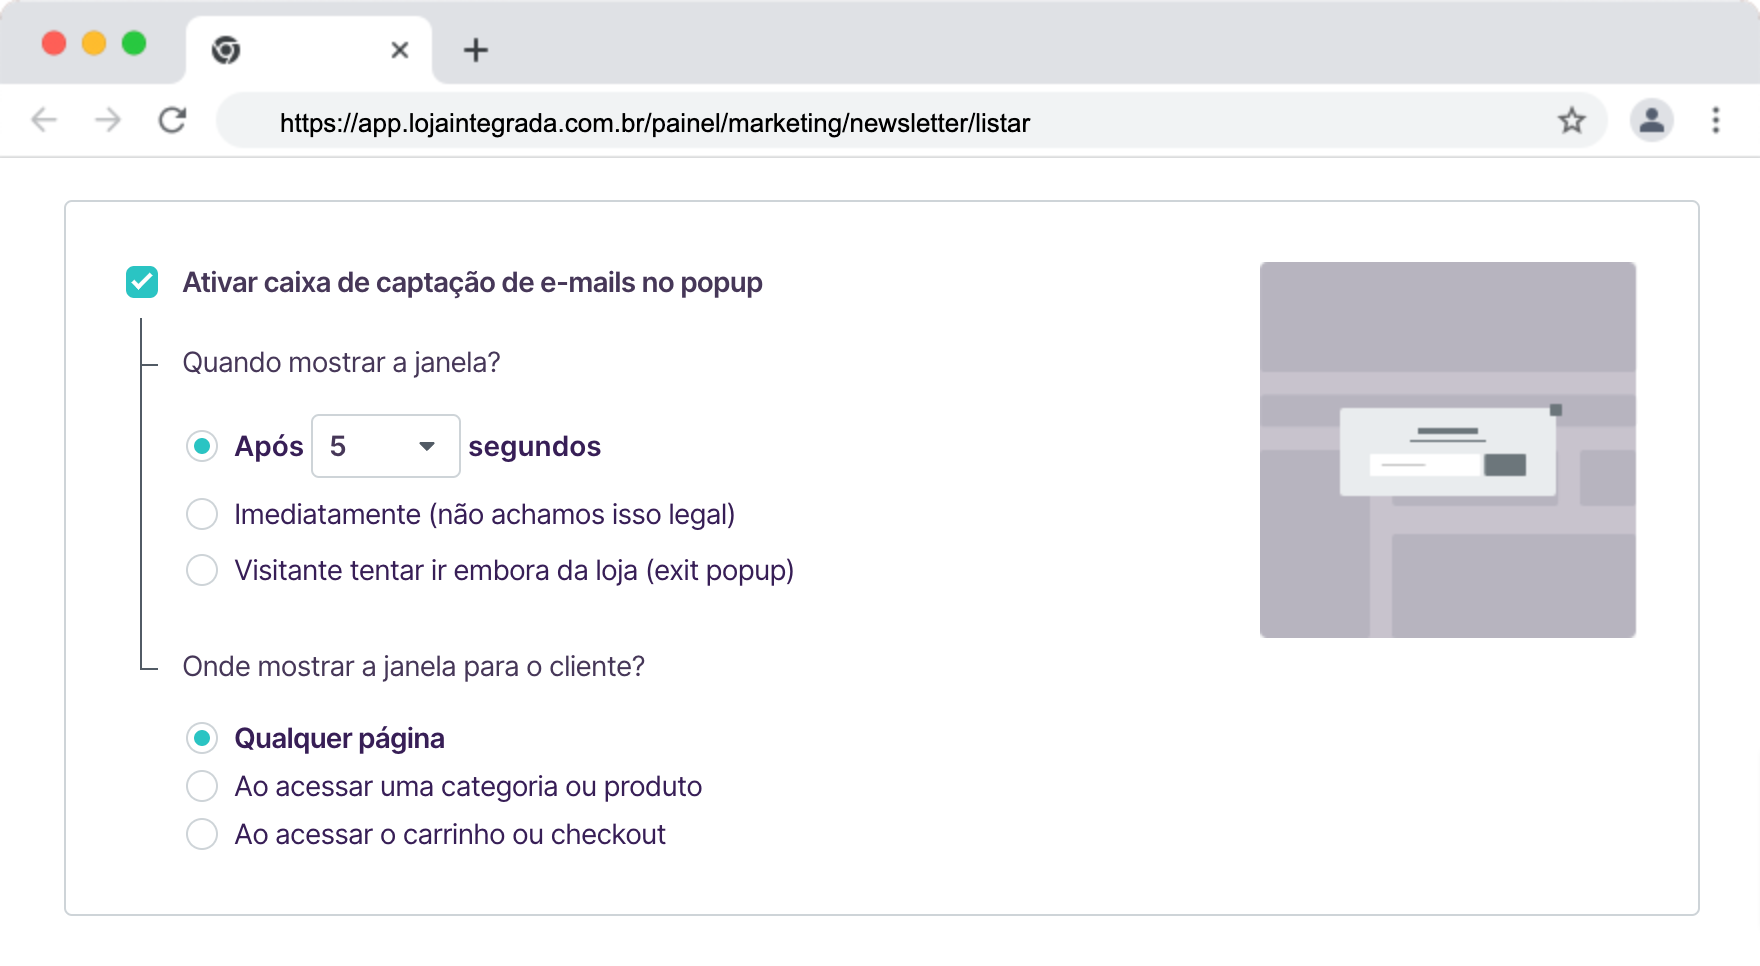Click the popup preview illustration
Viewport: 1760px width, 966px height.
(x=1447, y=450)
